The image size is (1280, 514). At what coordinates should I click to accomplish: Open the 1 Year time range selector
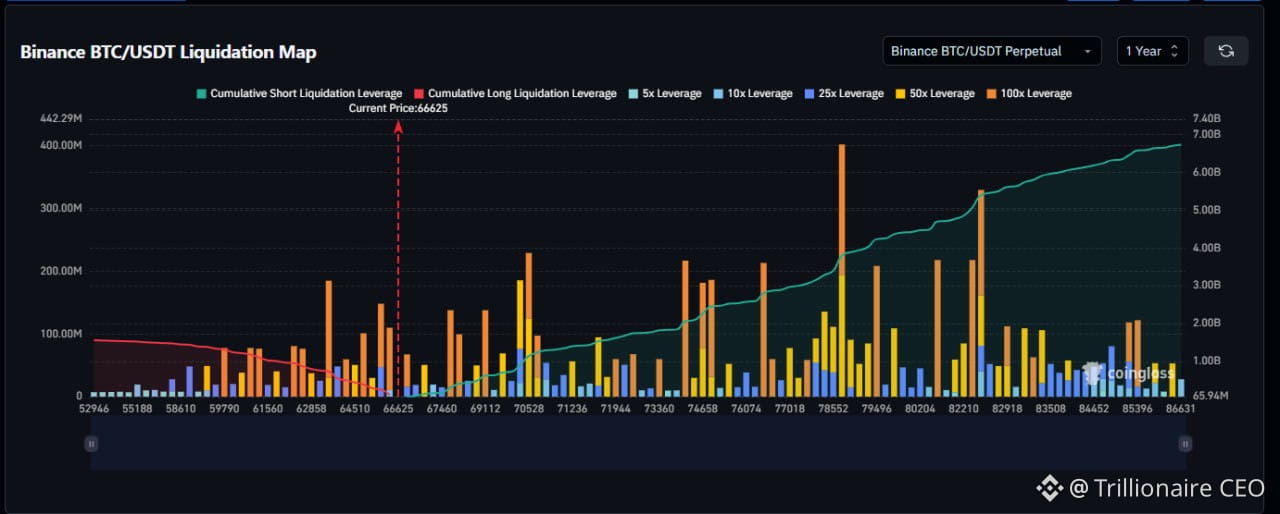coord(1152,51)
